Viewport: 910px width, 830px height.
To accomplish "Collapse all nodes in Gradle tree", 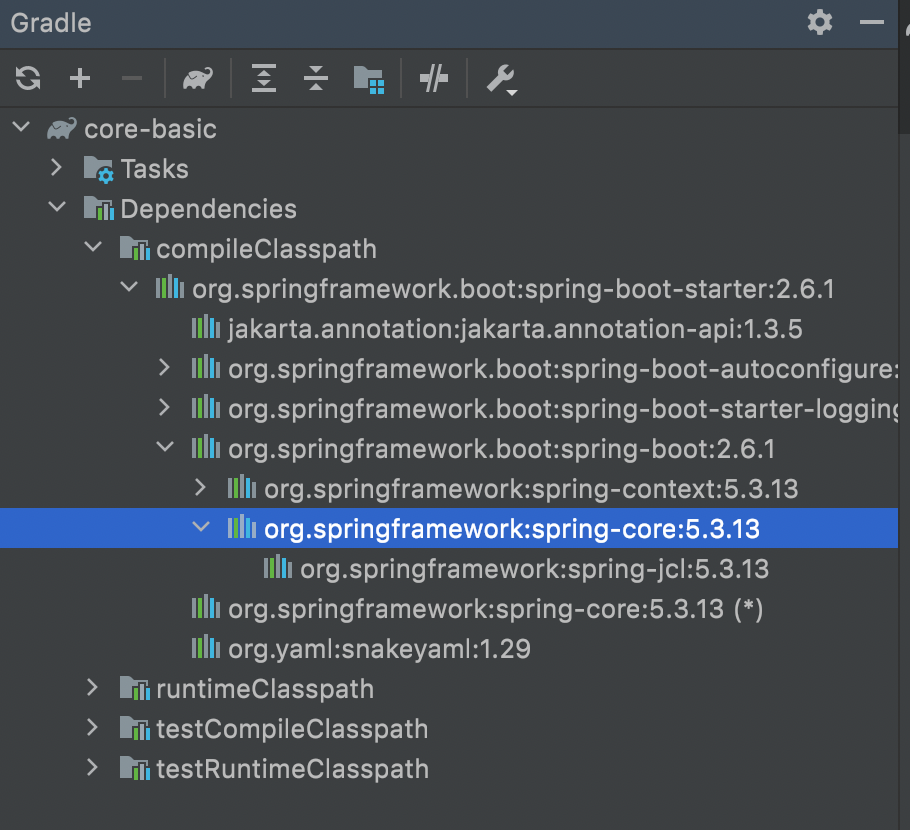I will [316, 78].
